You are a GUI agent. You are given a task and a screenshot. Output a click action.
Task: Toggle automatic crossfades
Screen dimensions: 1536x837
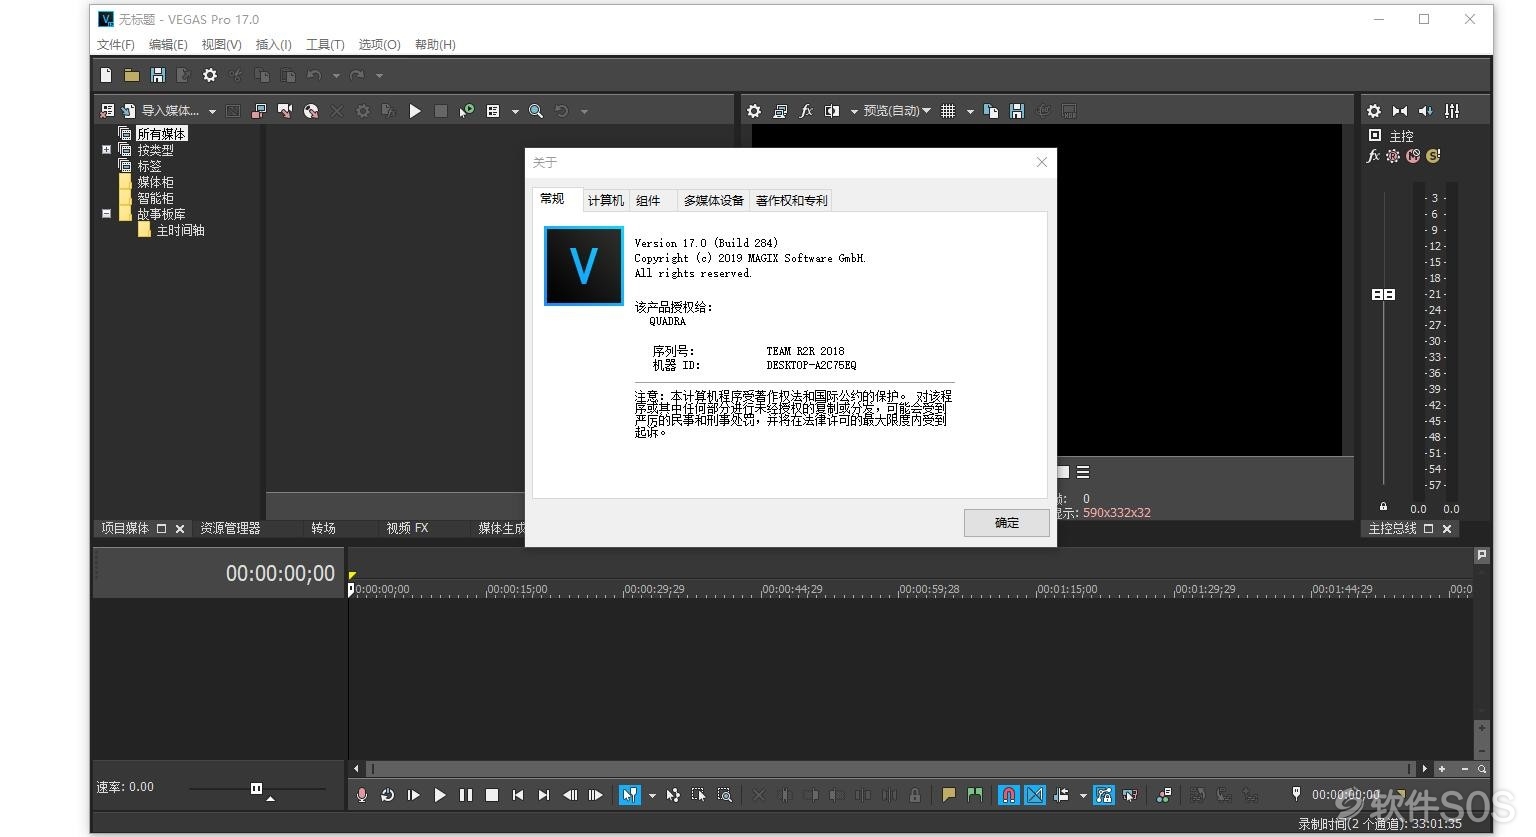coord(1035,795)
